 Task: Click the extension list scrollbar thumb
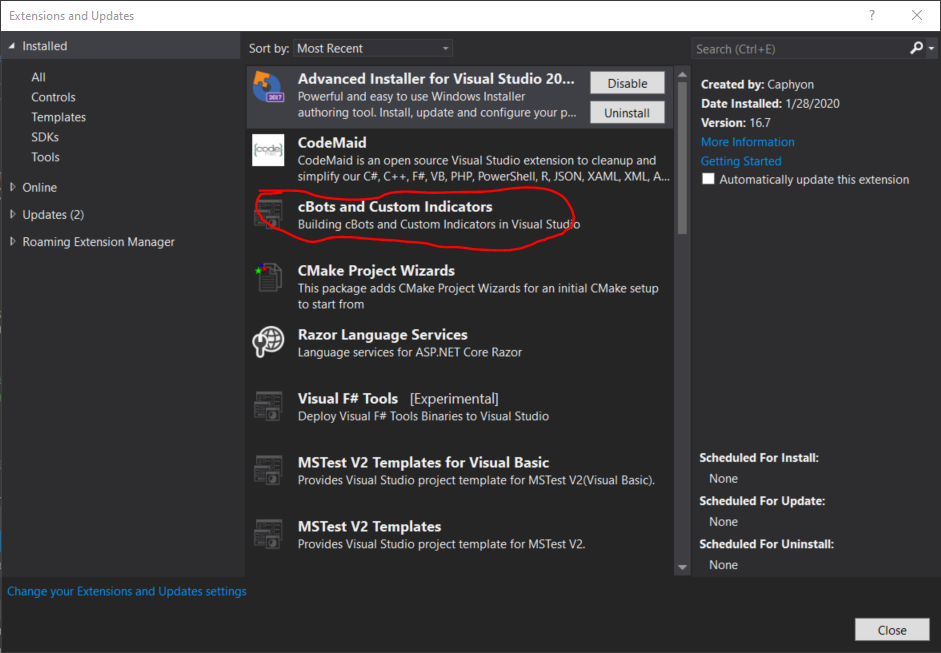click(x=682, y=157)
